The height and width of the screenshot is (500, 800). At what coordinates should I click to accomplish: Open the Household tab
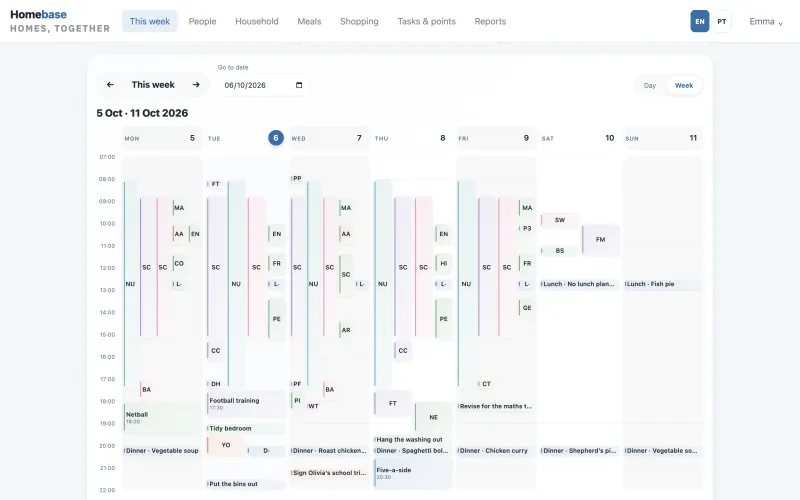257,21
